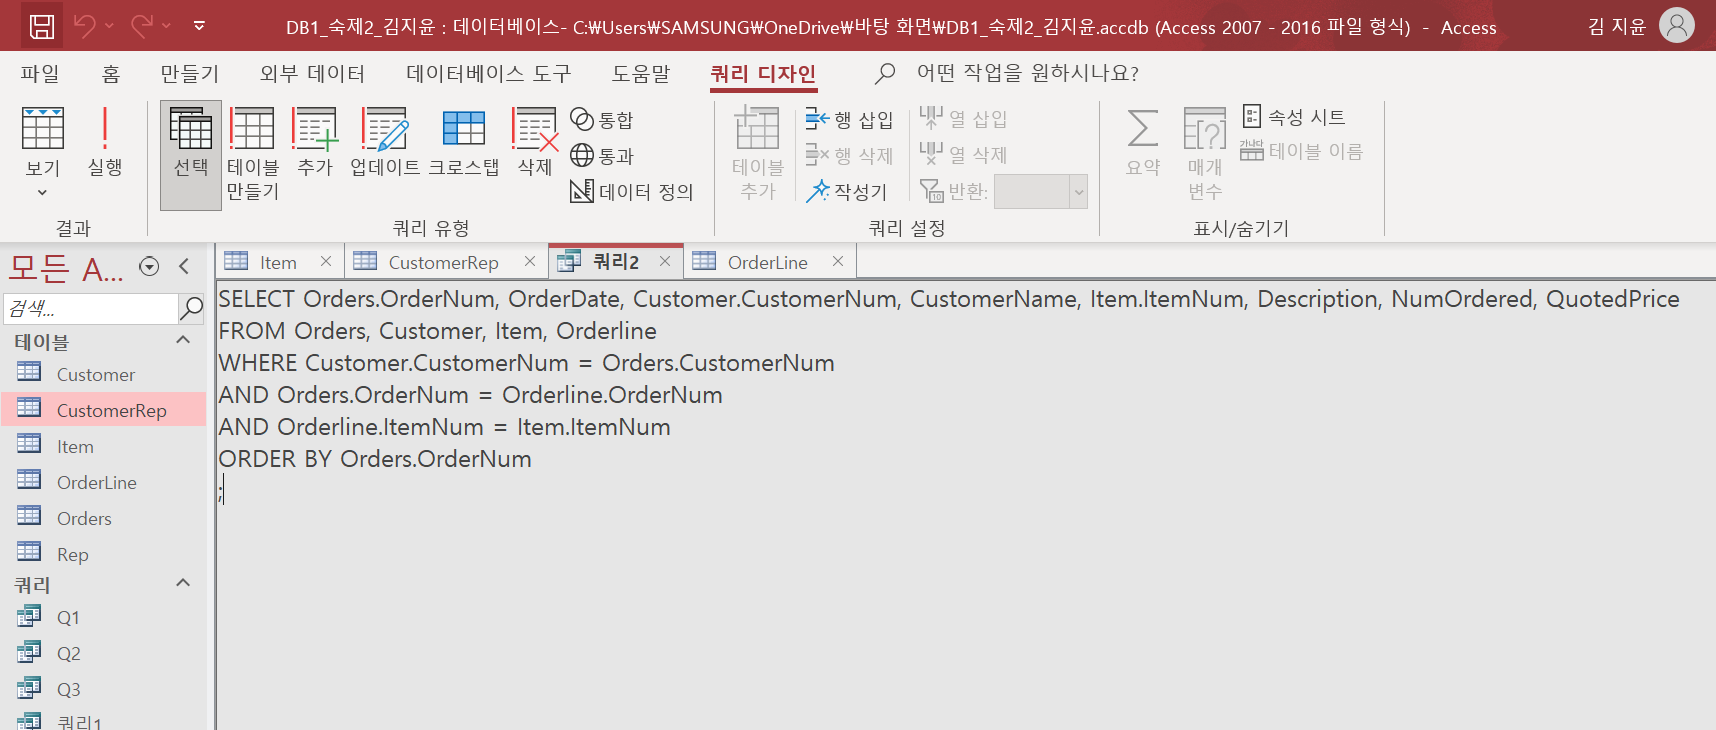Choose 업데이트 (Update) query type
The height and width of the screenshot is (730, 1716).
pyautogui.click(x=385, y=145)
